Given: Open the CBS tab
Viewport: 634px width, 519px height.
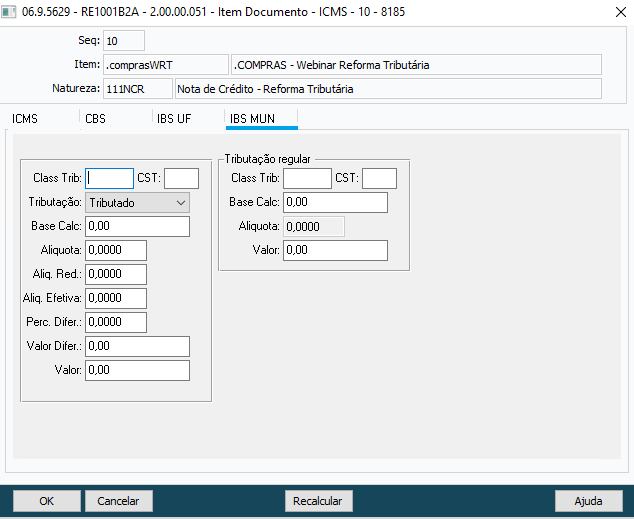Looking at the screenshot, I should (95, 119).
